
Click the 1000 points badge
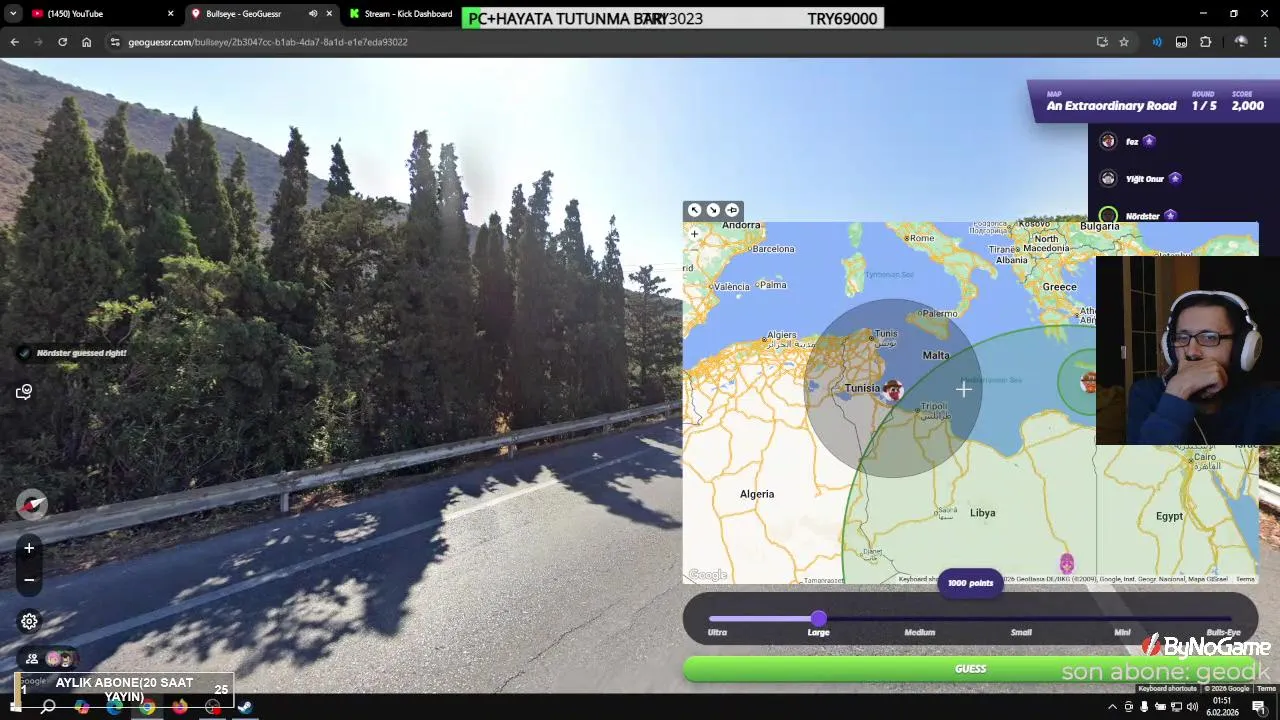pyautogui.click(x=970, y=583)
